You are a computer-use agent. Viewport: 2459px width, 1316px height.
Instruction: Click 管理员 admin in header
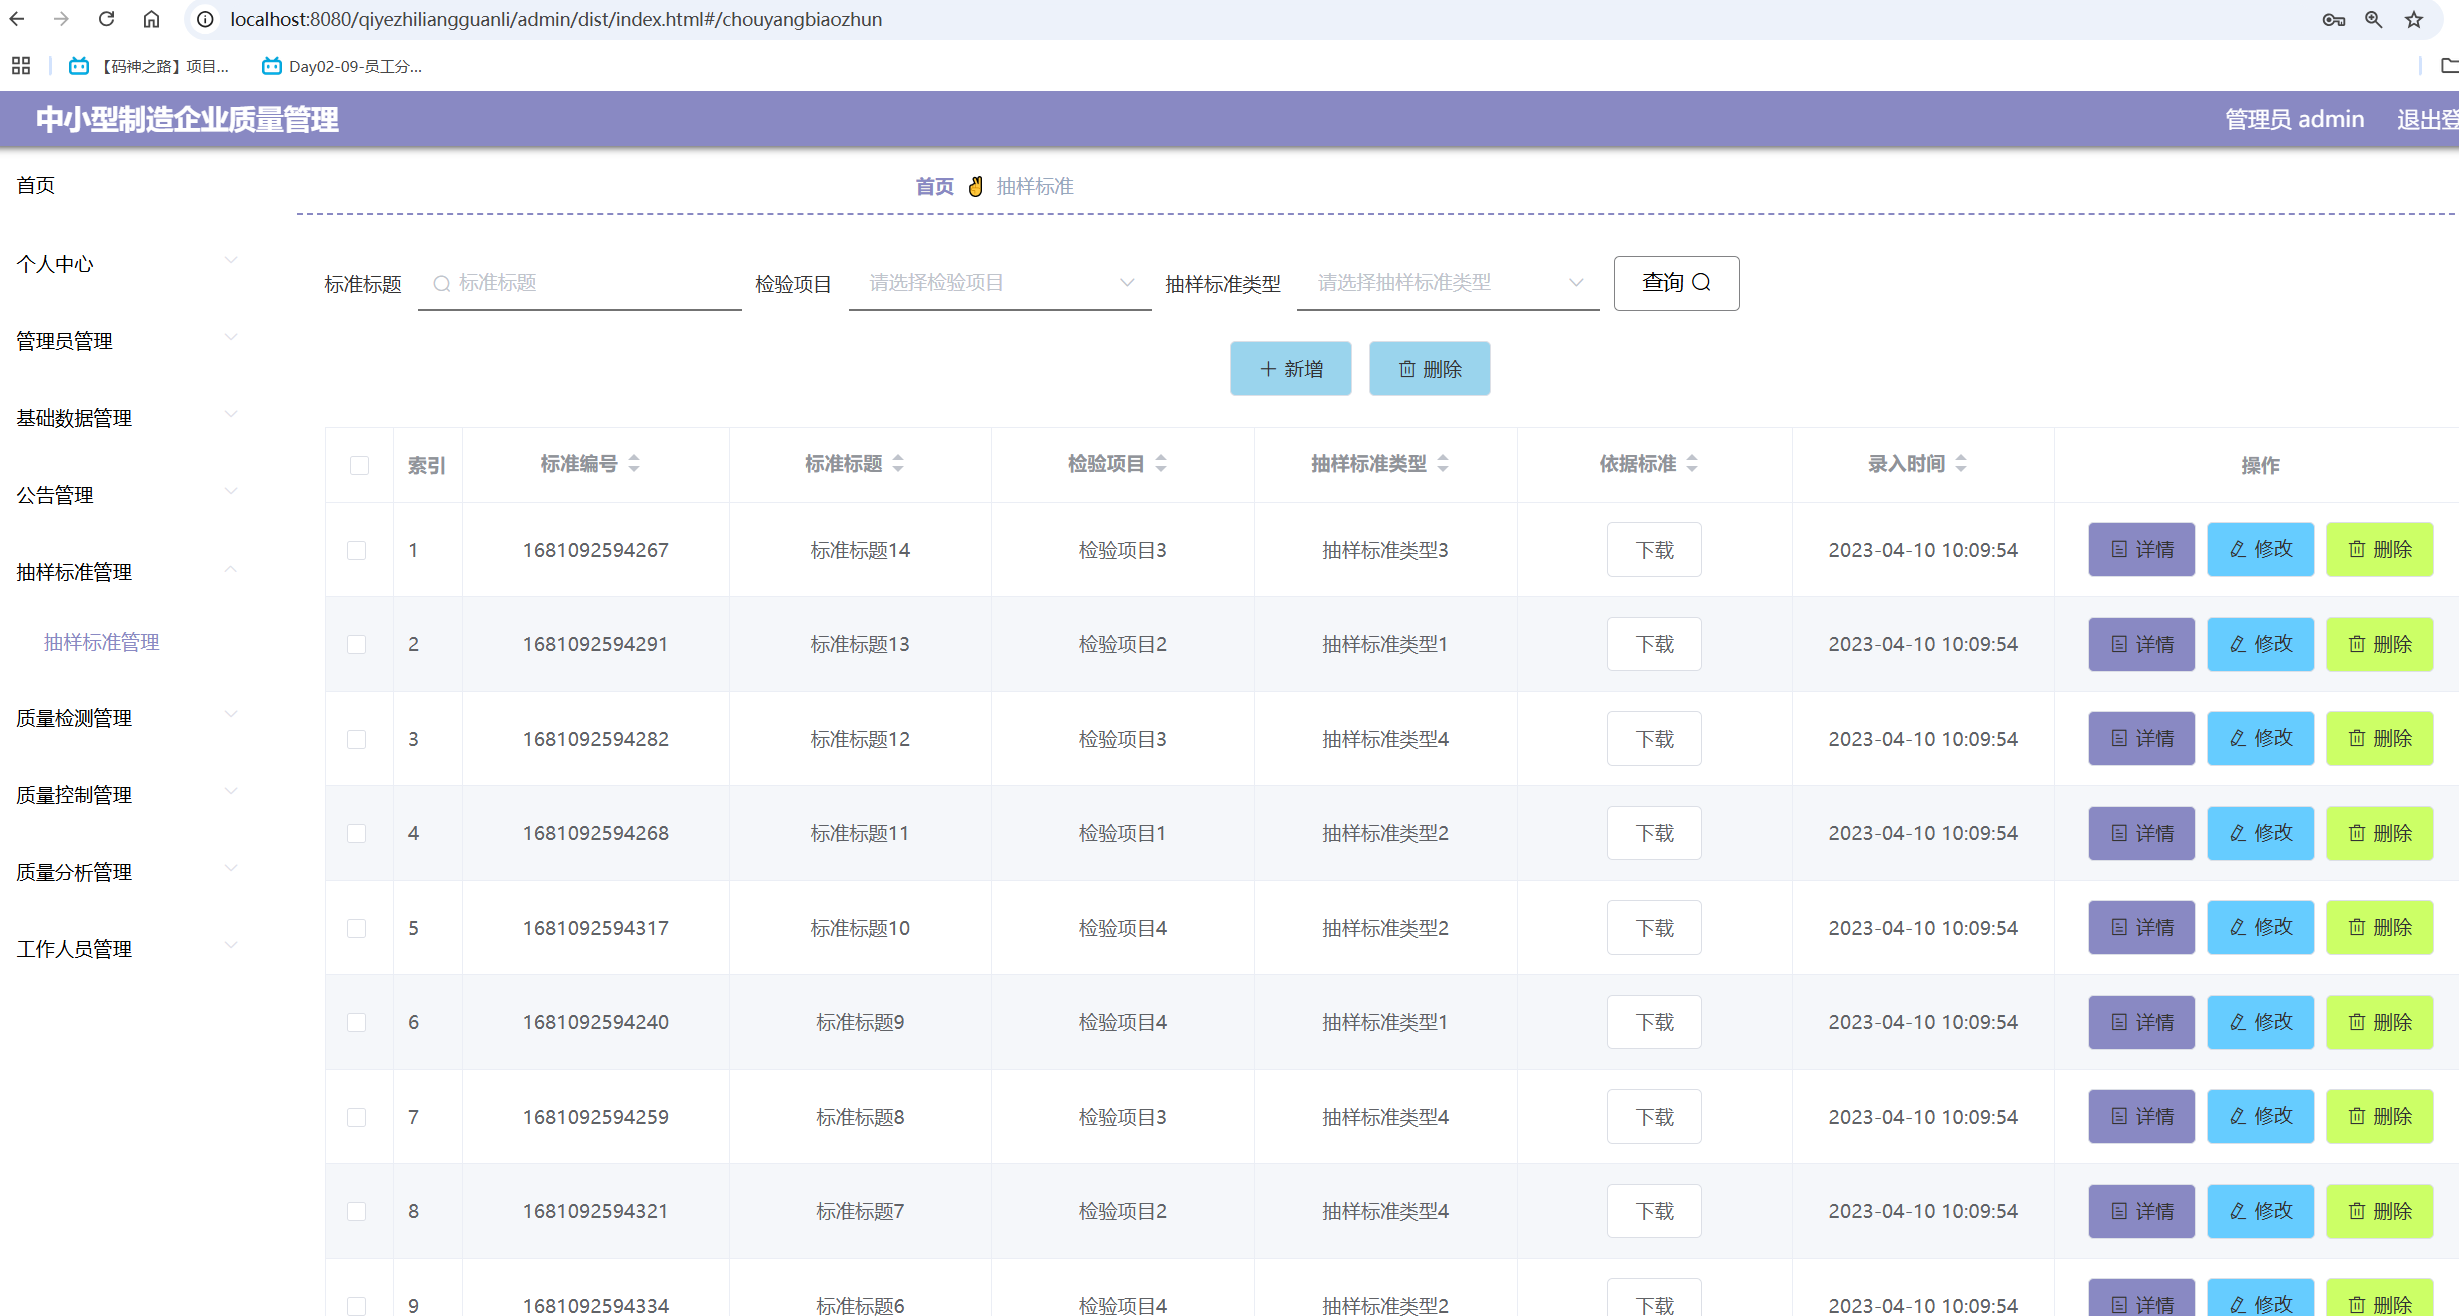2294,119
